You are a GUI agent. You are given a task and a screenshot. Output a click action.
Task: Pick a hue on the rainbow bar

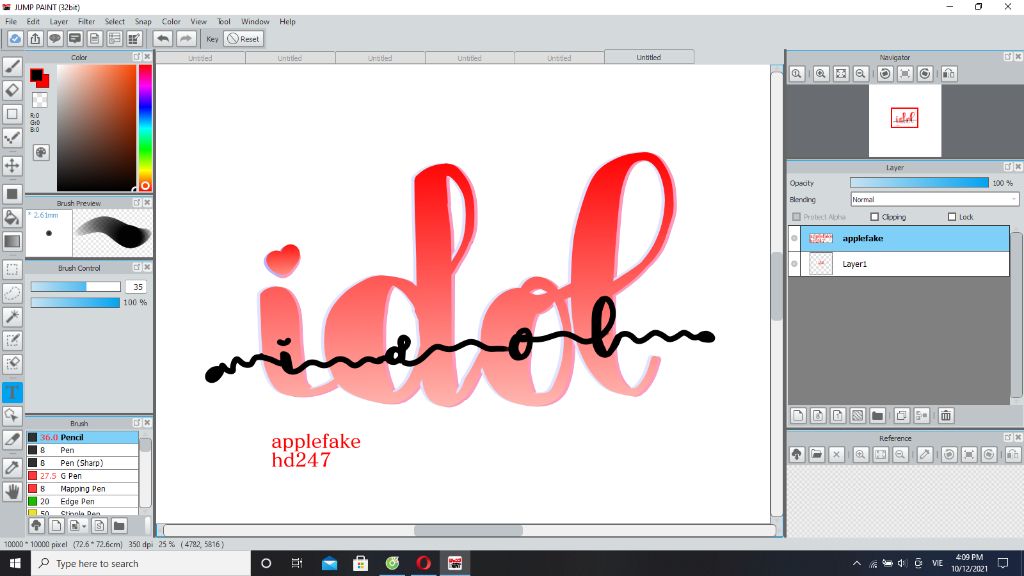[x=145, y=127]
